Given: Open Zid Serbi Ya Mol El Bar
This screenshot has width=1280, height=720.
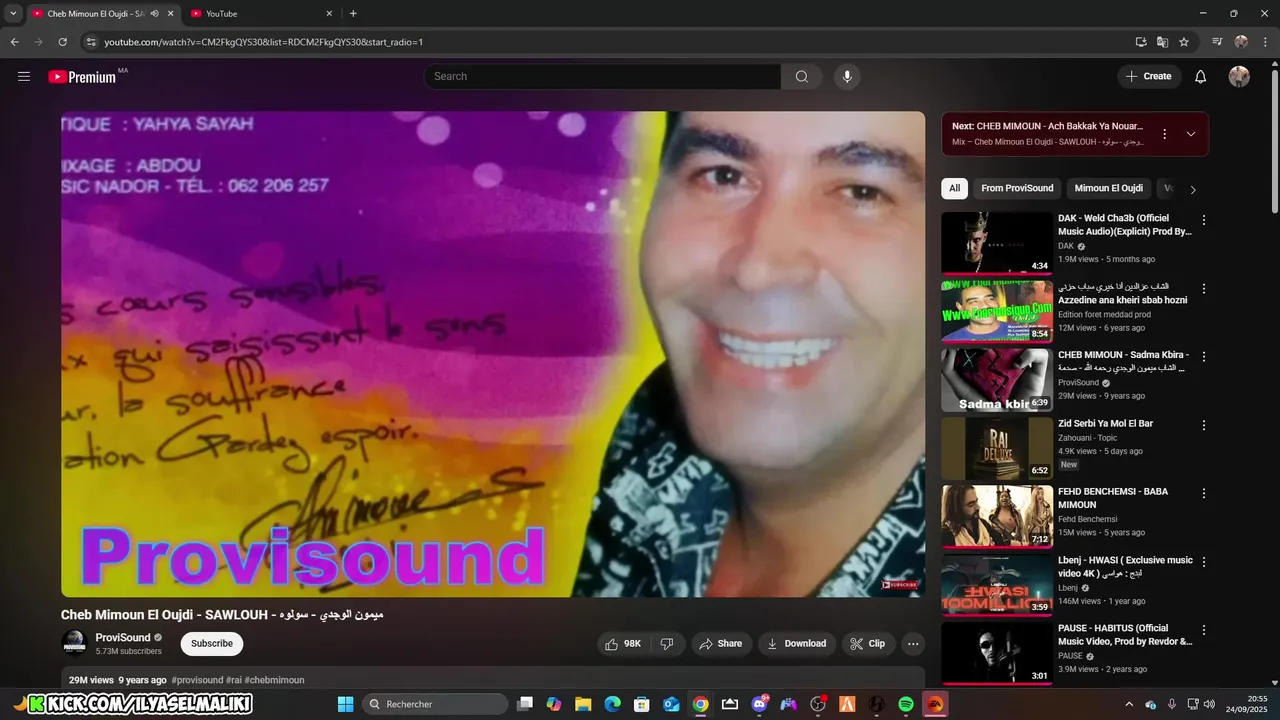Looking at the screenshot, I should (1105, 423).
